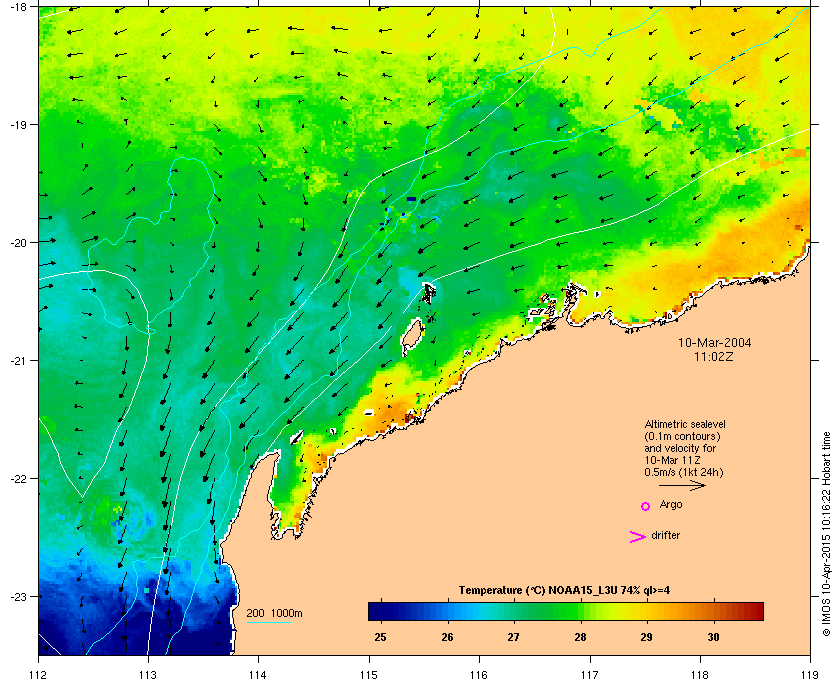This screenshot has height=680, width=840.
Task: Click the longitude axis label 113
Action: pos(148,674)
